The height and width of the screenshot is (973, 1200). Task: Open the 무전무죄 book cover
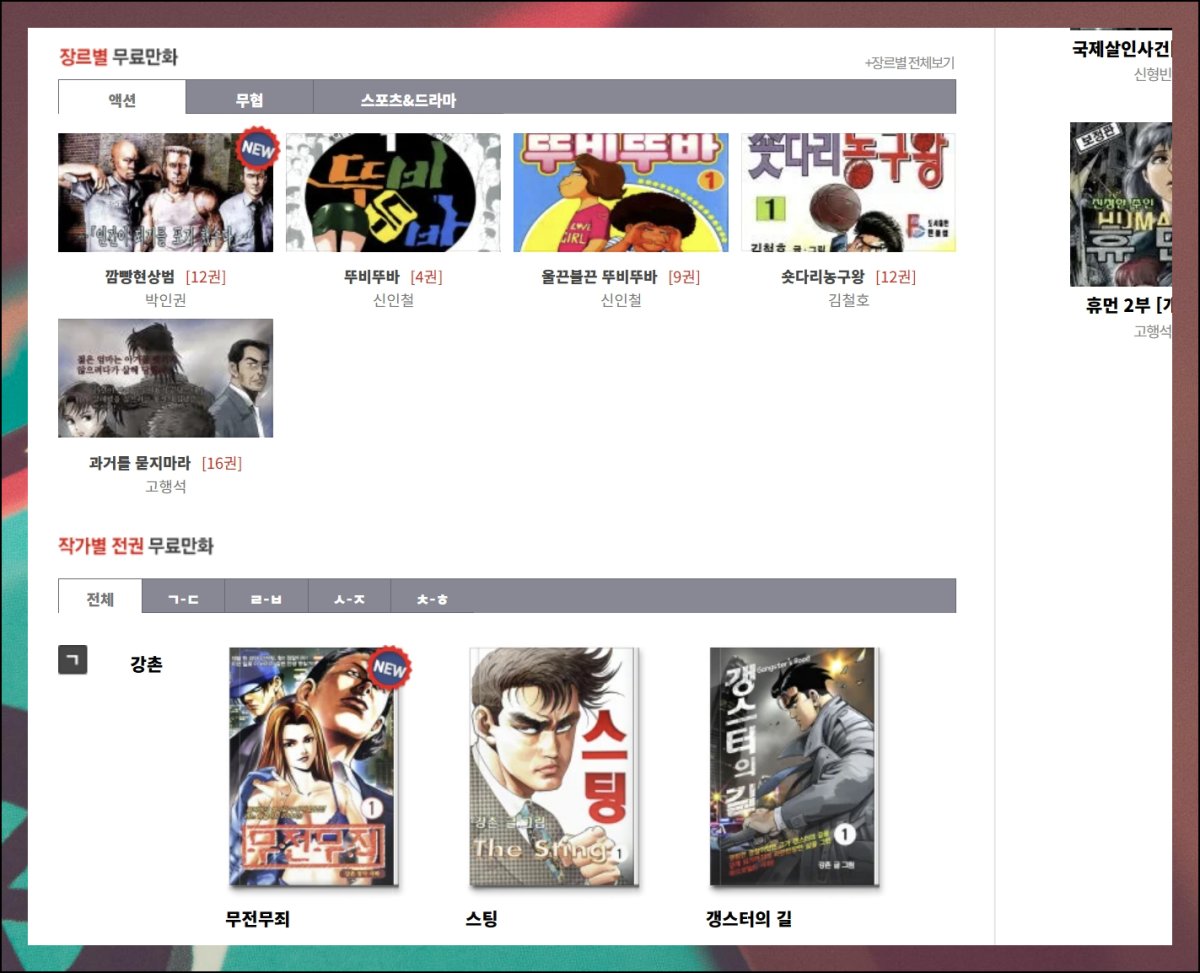pyautogui.click(x=313, y=767)
